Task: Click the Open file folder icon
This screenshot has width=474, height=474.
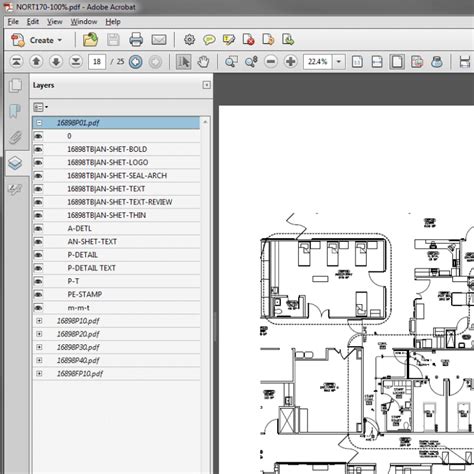Action: [x=90, y=40]
